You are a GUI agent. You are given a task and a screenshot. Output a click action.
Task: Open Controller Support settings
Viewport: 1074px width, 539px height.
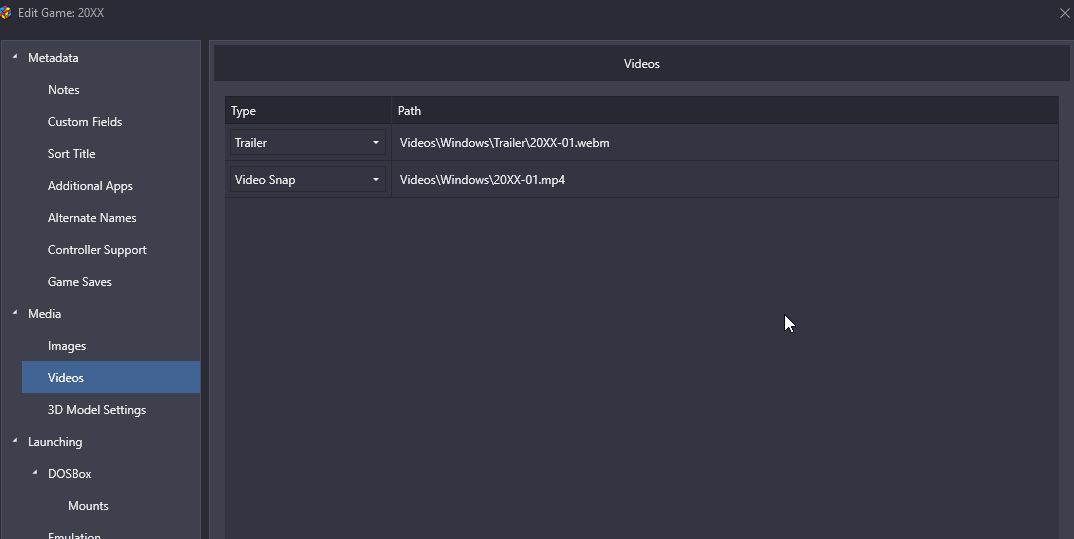97,250
